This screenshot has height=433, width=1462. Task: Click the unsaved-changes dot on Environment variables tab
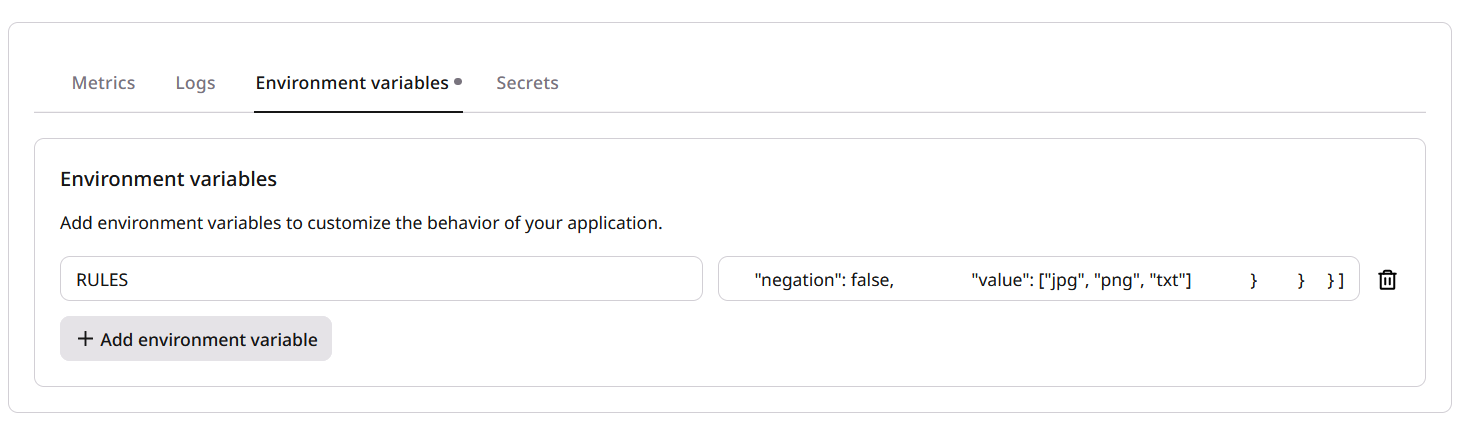458,81
